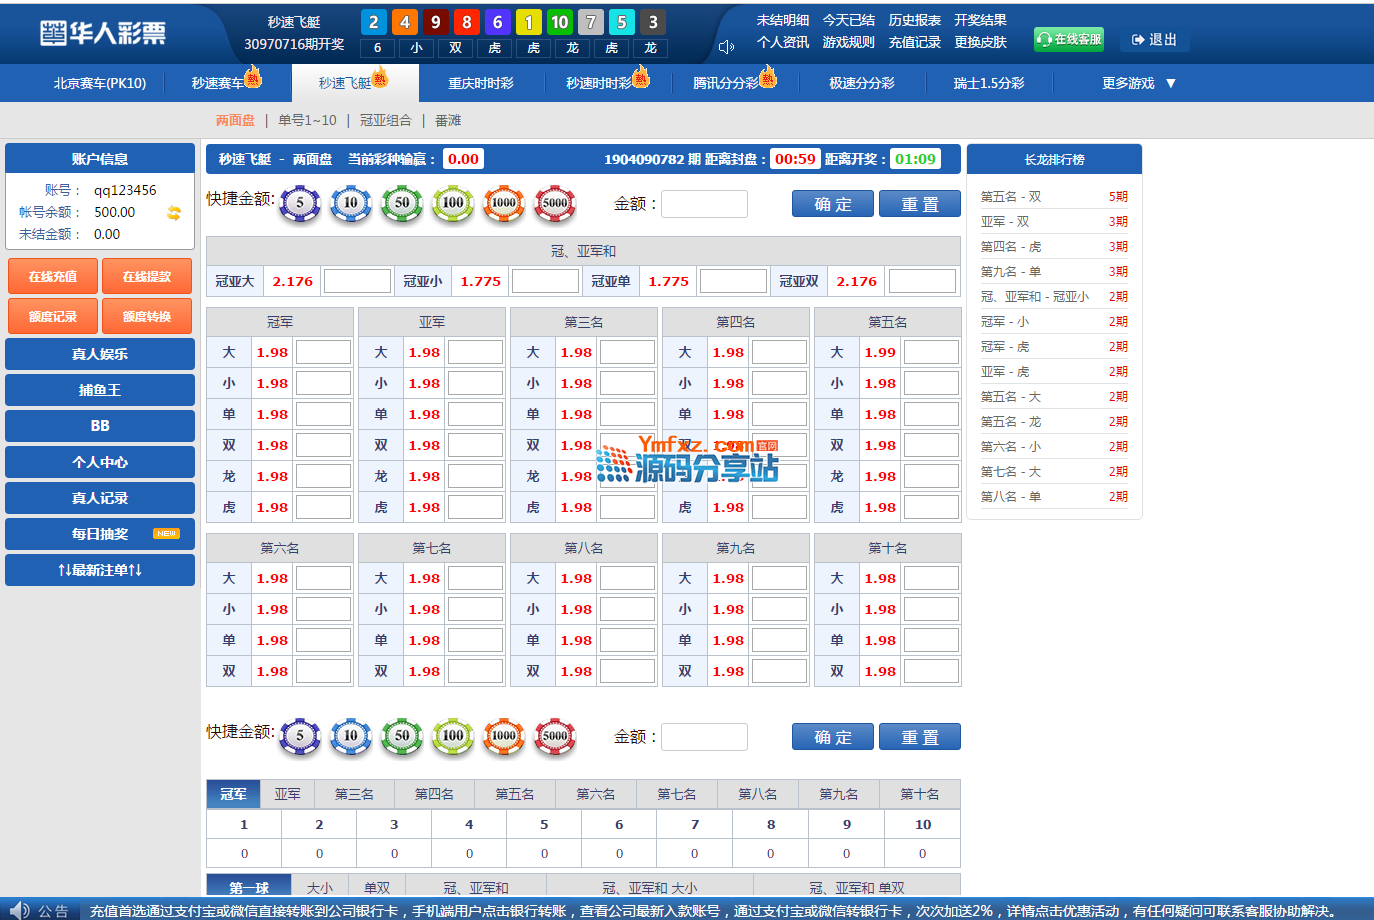The image size is (1374, 920).
Task: Select the 亚军 tab in the statistics table
Action: tap(287, 794)
